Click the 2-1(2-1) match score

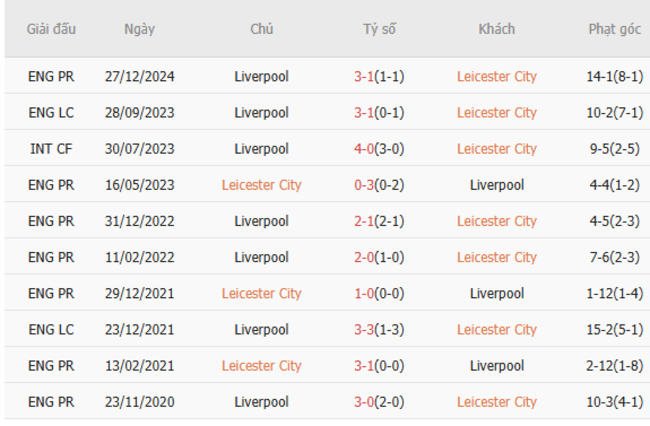click(x=379, y=221)
